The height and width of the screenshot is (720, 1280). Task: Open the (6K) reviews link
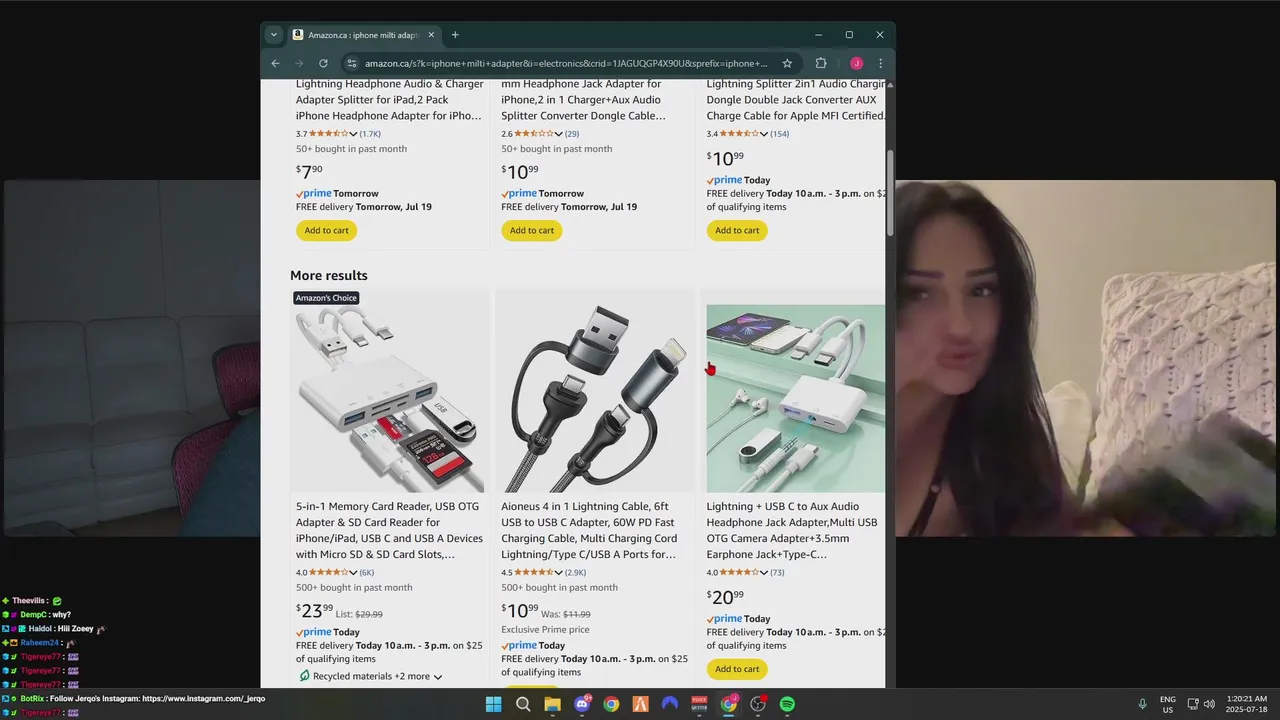367,573
